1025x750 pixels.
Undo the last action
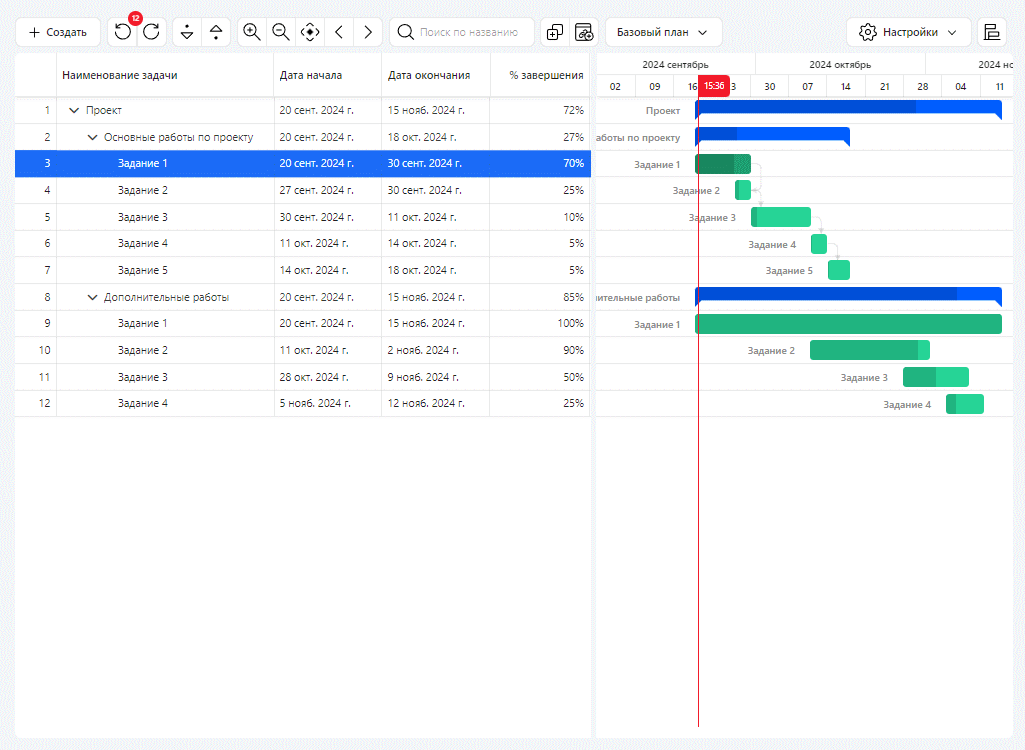122,32
